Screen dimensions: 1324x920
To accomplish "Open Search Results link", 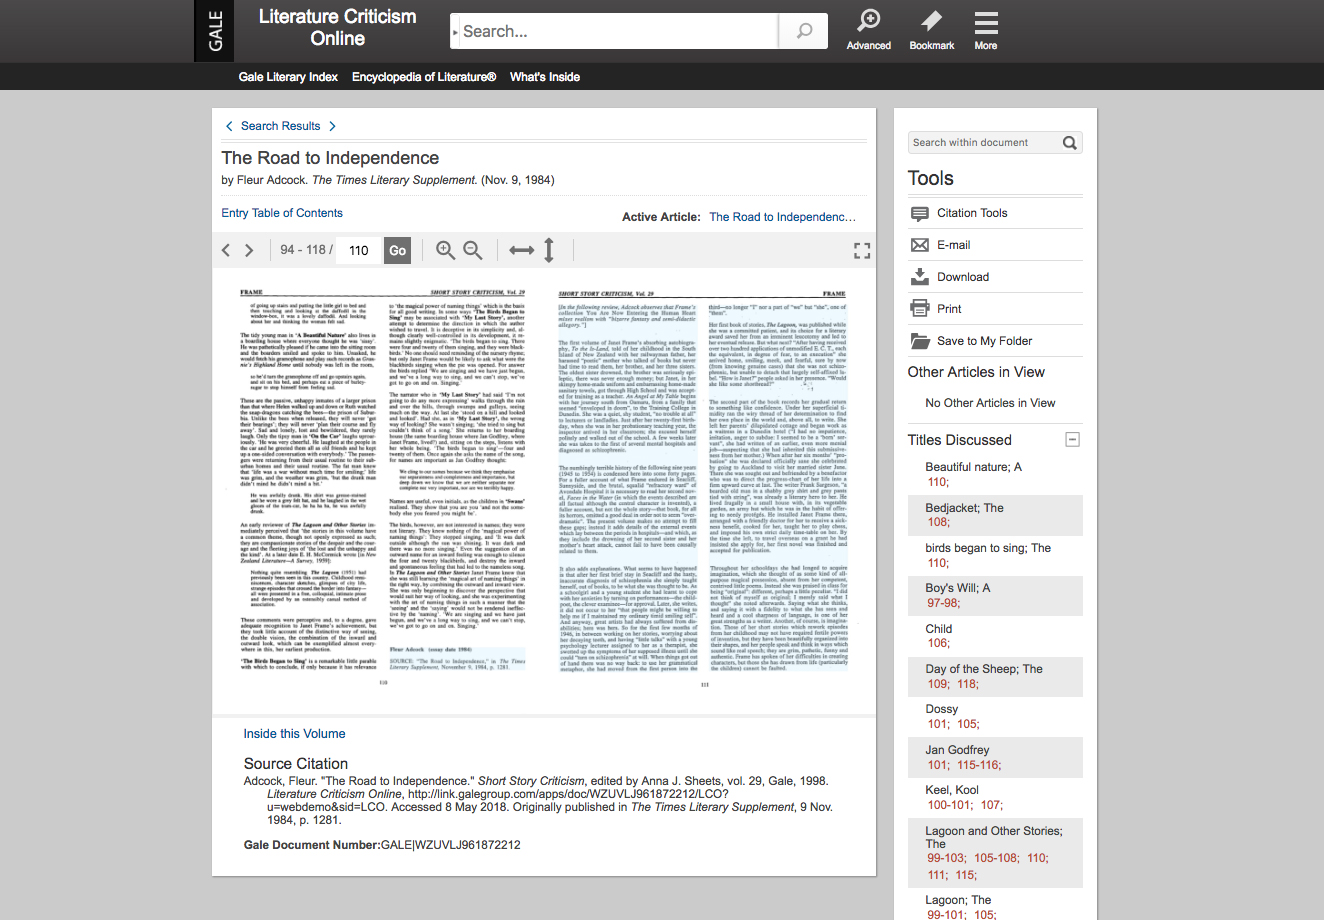I will point(281,126).
